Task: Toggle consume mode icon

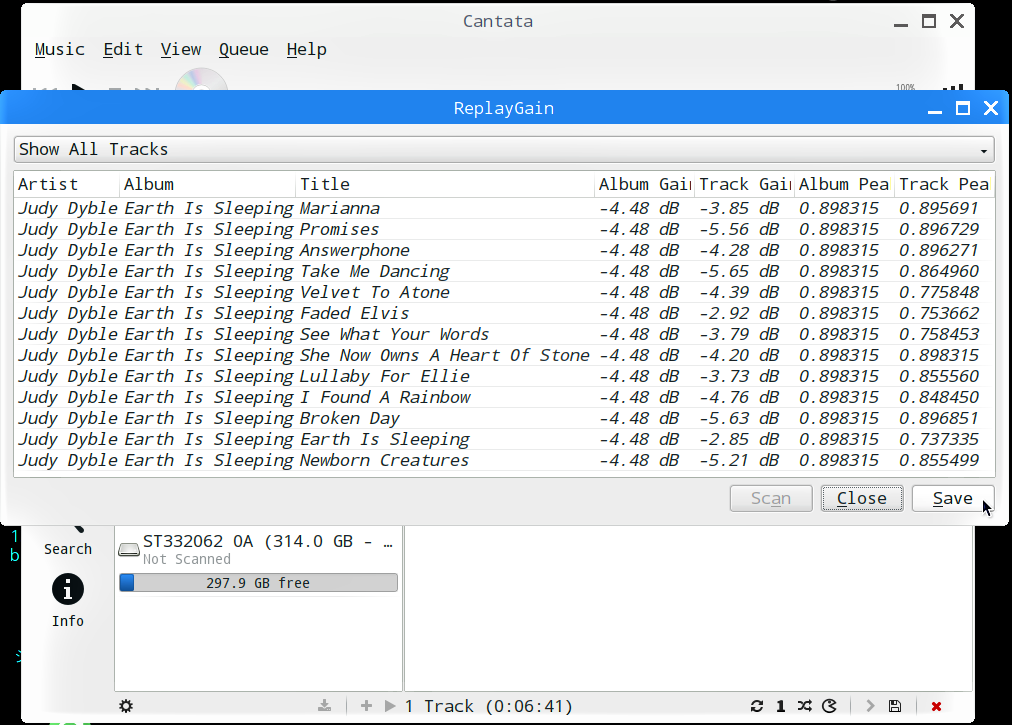Action: (829, 706)
